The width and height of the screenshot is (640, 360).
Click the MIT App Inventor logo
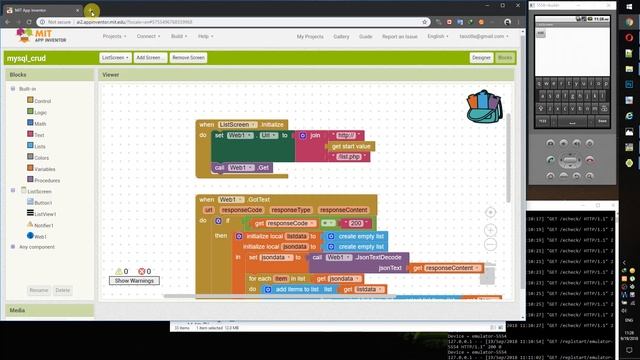pyautogui.click(x=41, y=36)
